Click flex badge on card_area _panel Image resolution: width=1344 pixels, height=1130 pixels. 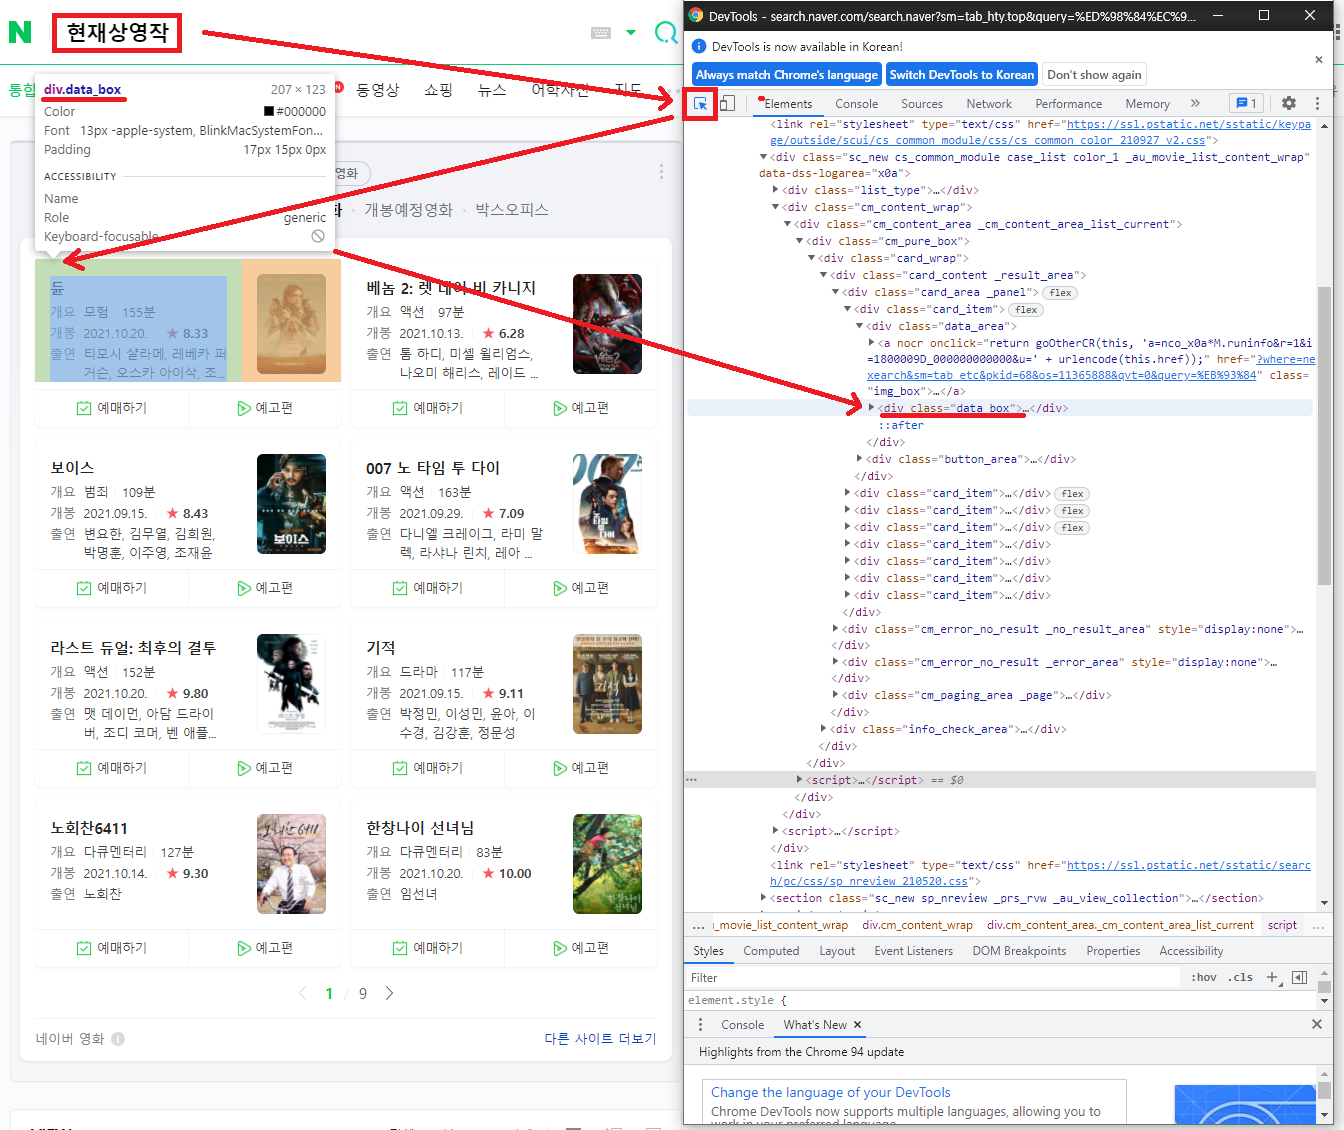click(1060, 293)
